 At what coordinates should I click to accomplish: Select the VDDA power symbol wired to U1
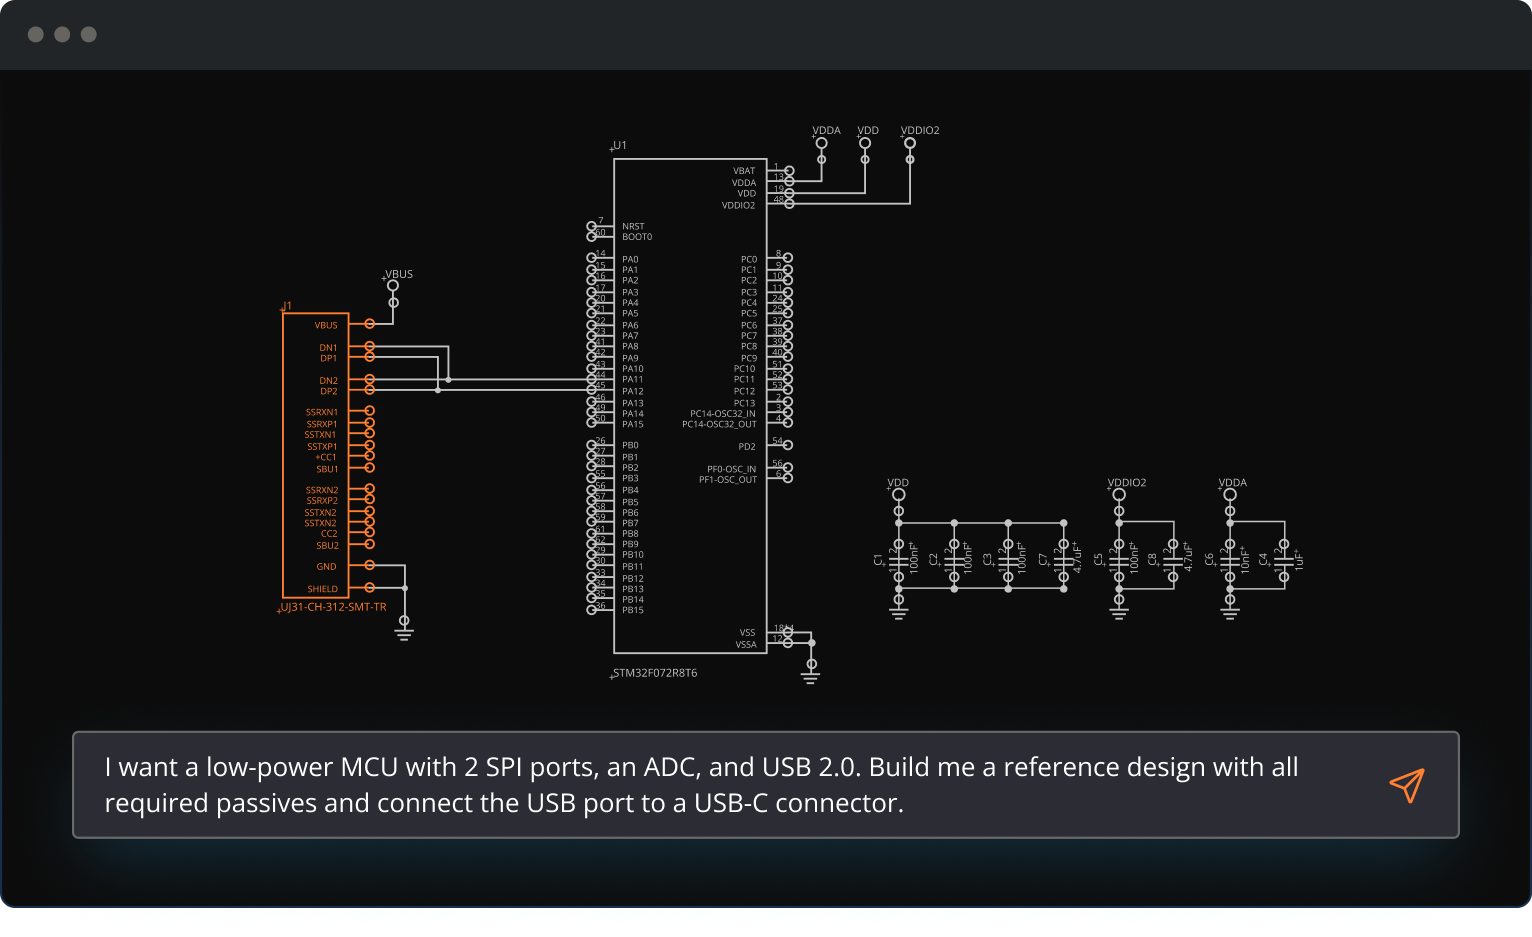(x=822, y=143)
